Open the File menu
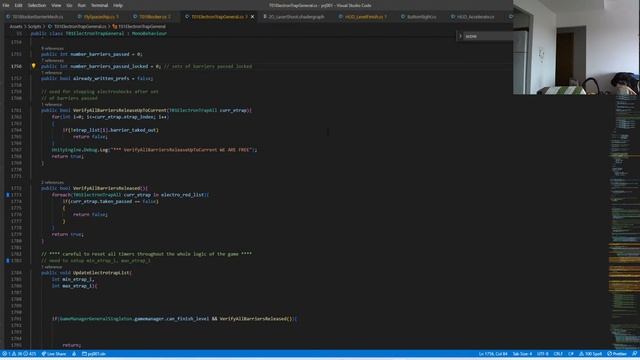The width and height of the screenshot is (640, 360). coord(6,5)
